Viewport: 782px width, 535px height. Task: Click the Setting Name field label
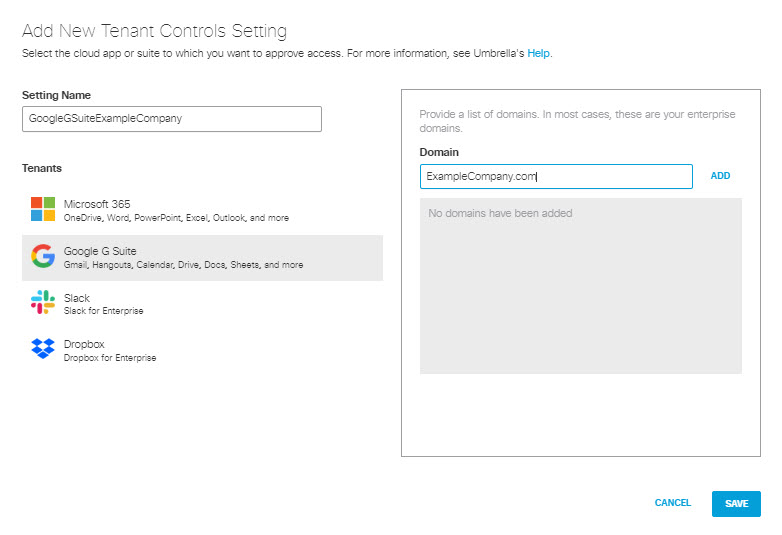[x=56, y=95]
